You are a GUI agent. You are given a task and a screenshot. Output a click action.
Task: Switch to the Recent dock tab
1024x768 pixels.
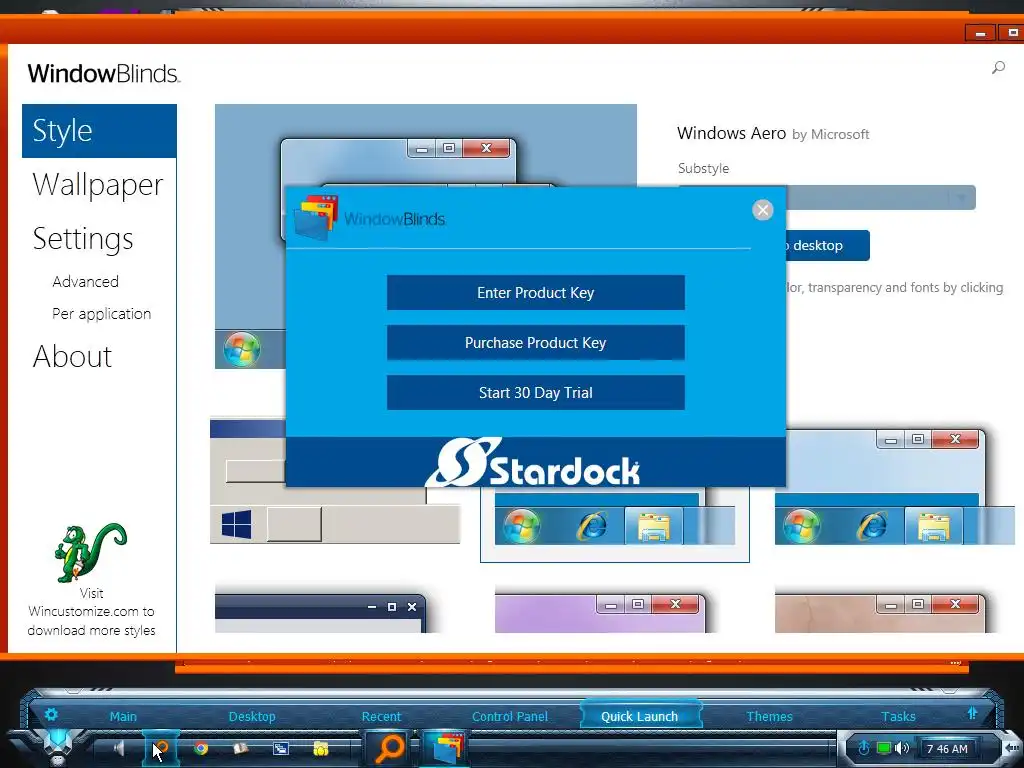(x=381, y=716)
